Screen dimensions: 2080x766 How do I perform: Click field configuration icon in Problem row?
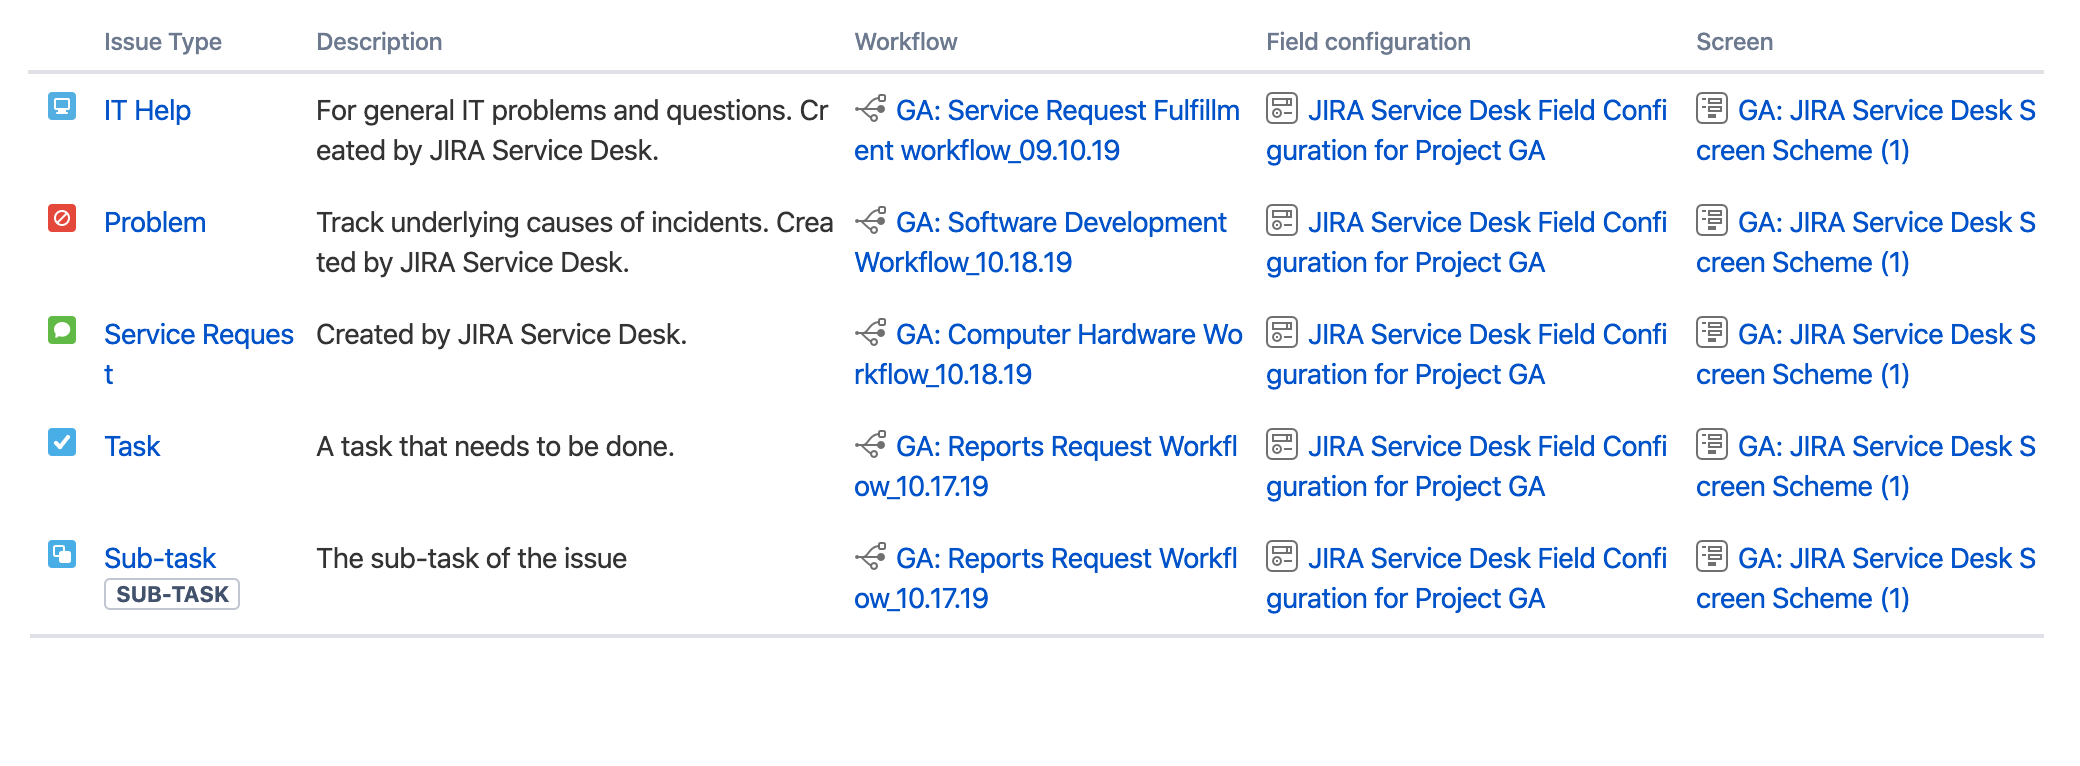pyautogui.click(x=1282, y=220)
